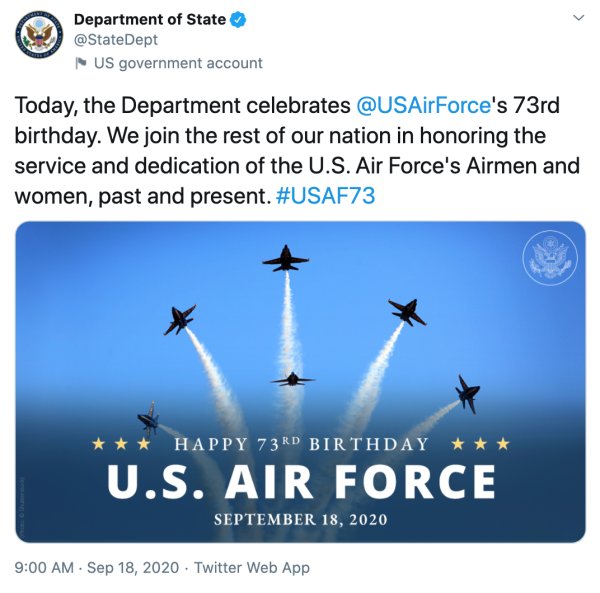Click the "Happy 73rd Birthday" banner text
This screenshot has width=600, height=593.
pos(301,444)
